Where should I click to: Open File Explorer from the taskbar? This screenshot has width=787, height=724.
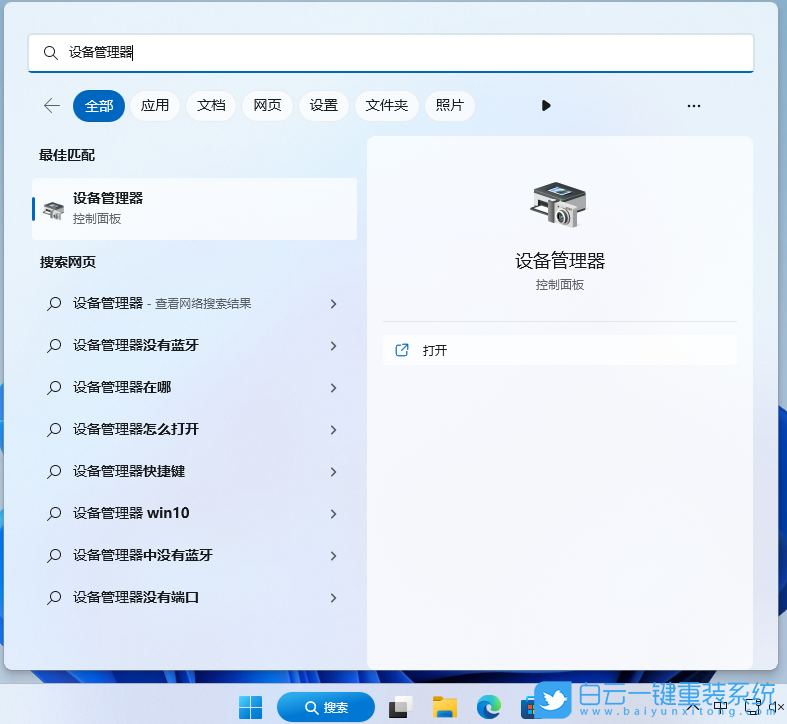click(445, 707)
